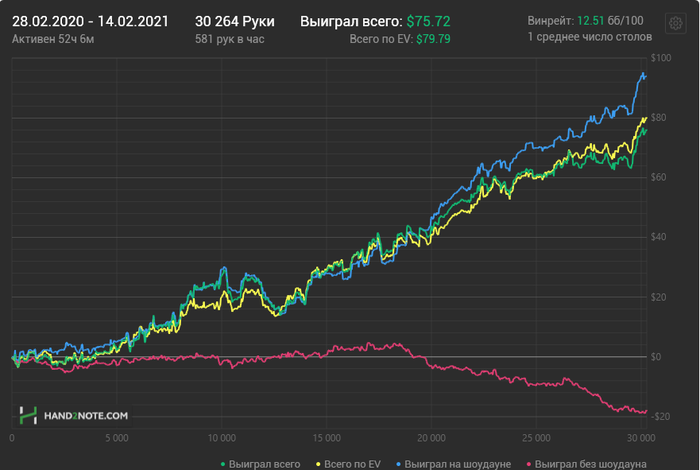Image resolution: width=700 pixels, height=470 pixels.
Task: Click the 20 000 x-axis label
Action: (x=431, y=438)
